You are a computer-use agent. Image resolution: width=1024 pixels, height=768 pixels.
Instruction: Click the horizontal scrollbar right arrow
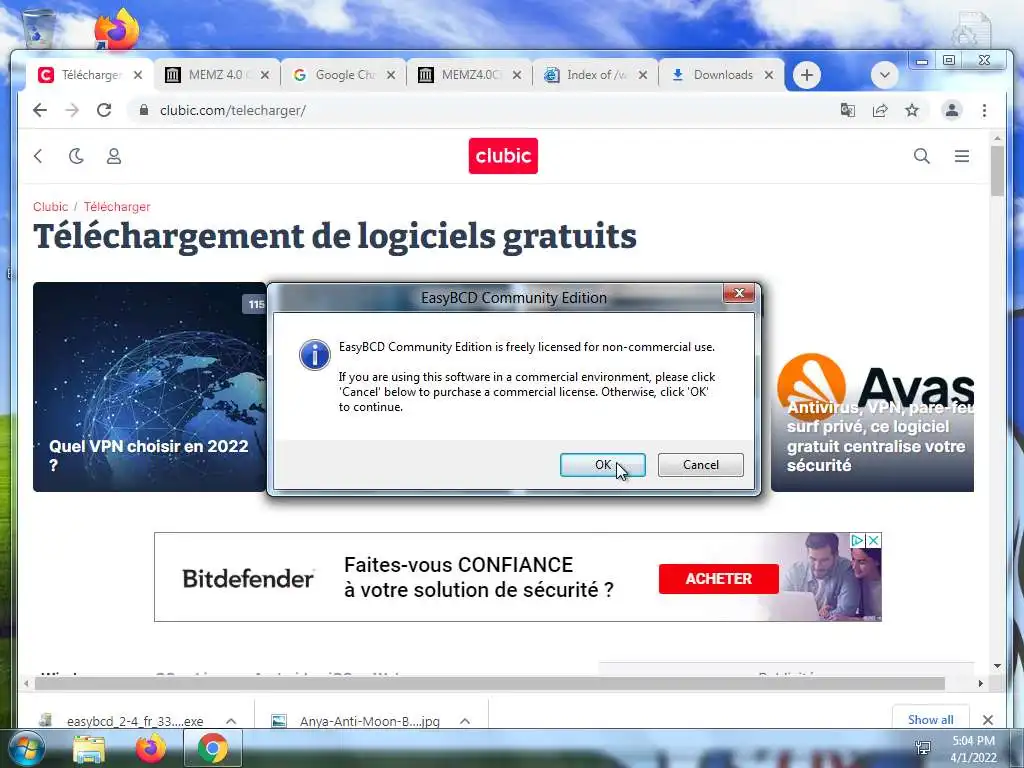pyautogui.click(x=980, y=683)
